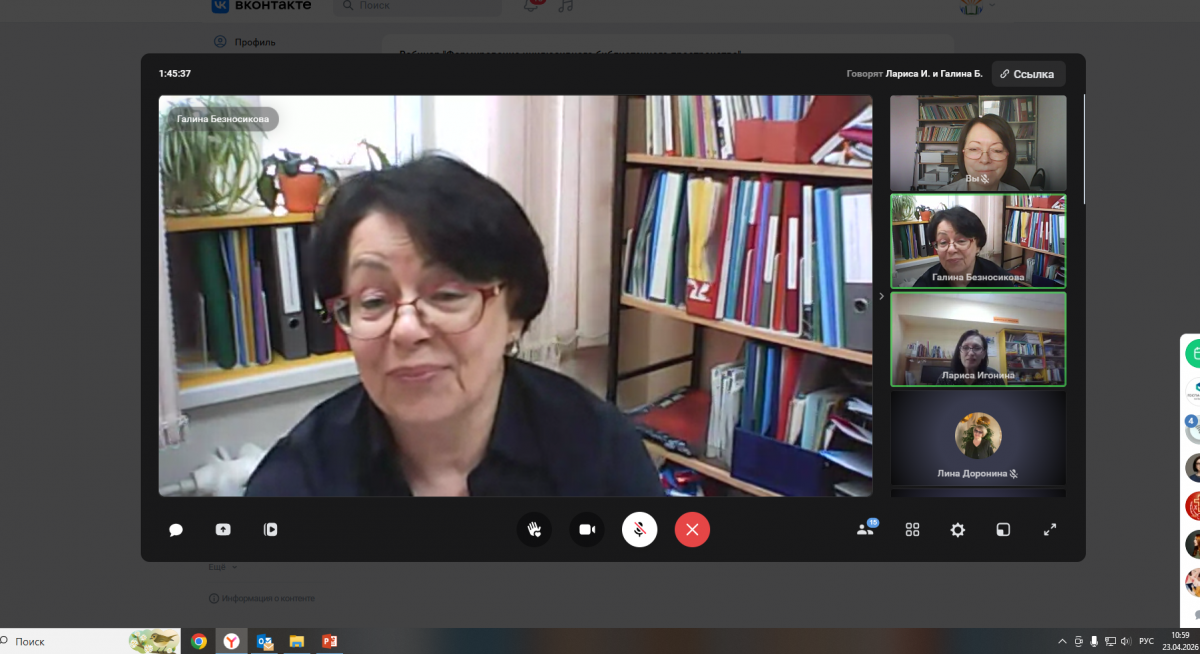Screen dimensions: 1200x654
Task: Switch the РУС keyboard language indicator
Action: click(1146, 641)
